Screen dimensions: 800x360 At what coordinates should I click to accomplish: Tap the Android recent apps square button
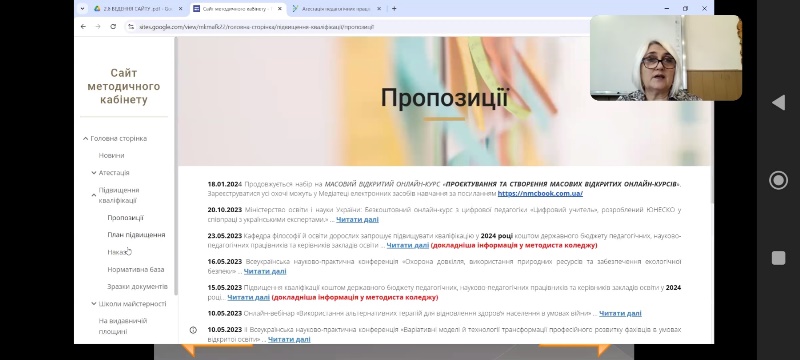pyautogui.click(x=778, y=258)
